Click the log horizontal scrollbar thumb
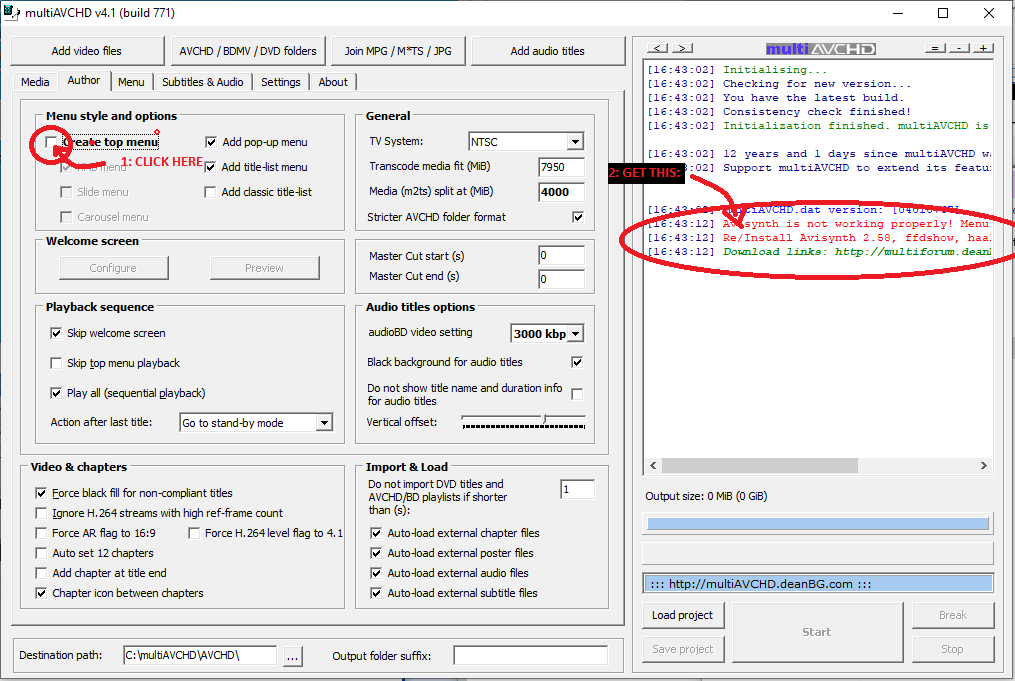This screenshot has width=1015, height=681. tap(759, 465)
